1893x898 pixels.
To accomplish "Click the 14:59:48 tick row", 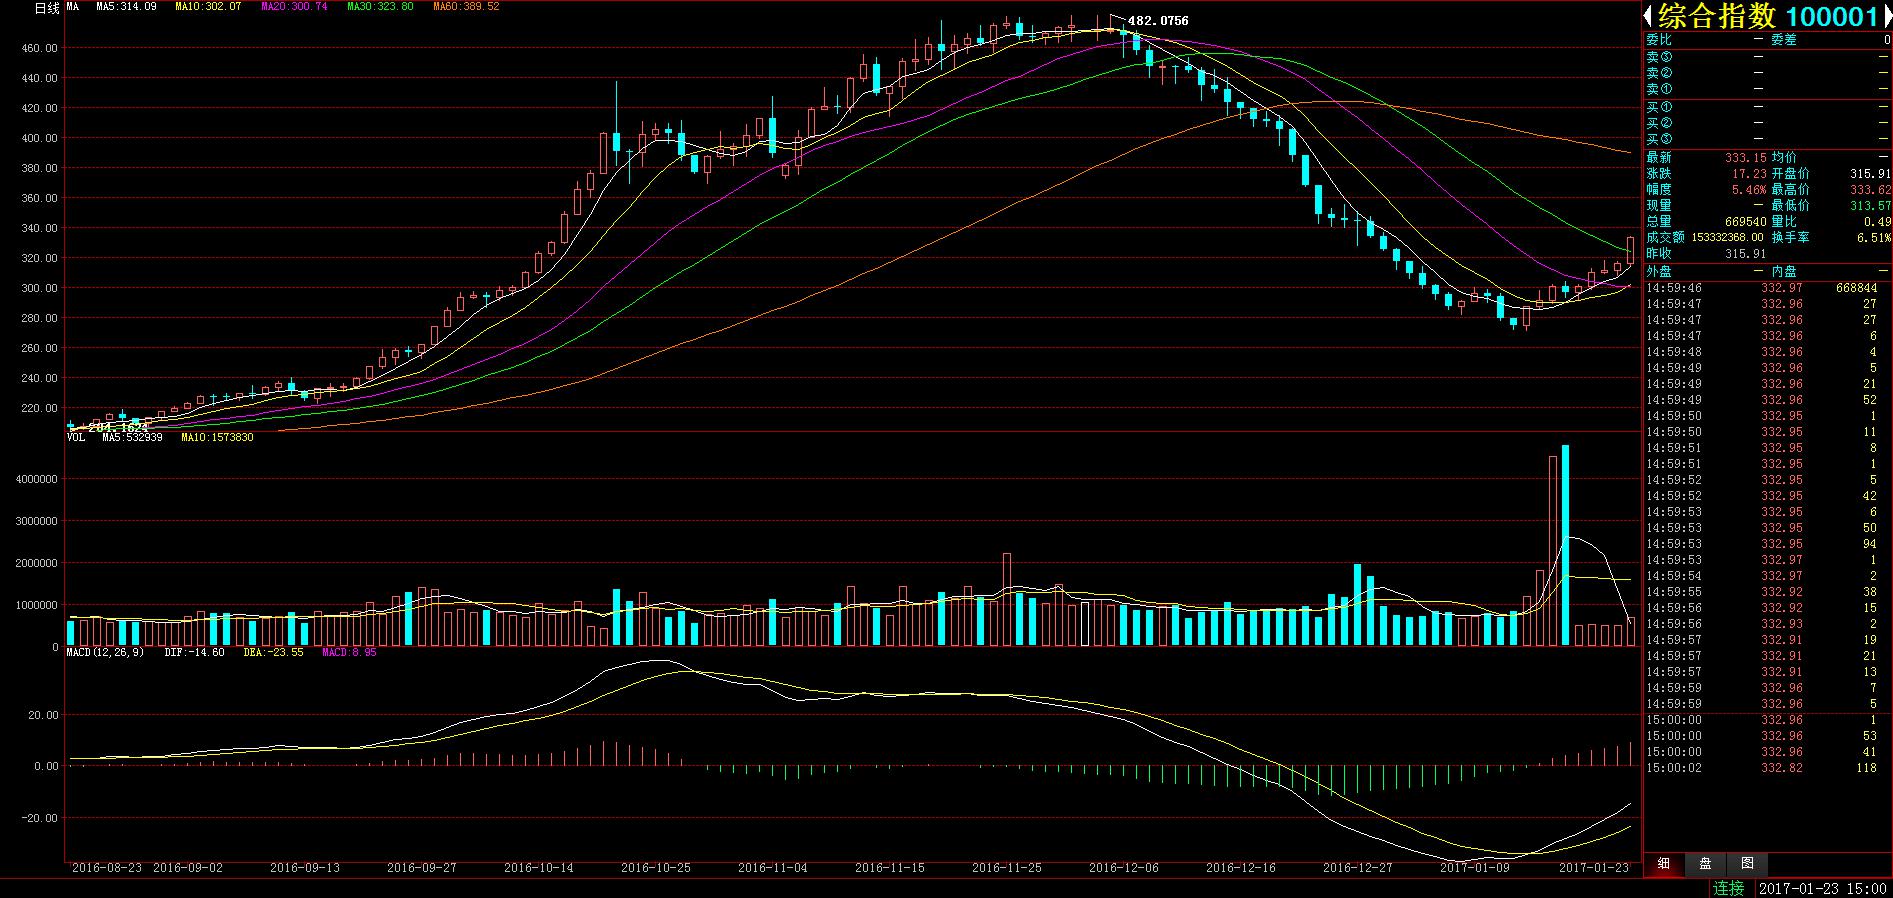I will point(1767,352).
